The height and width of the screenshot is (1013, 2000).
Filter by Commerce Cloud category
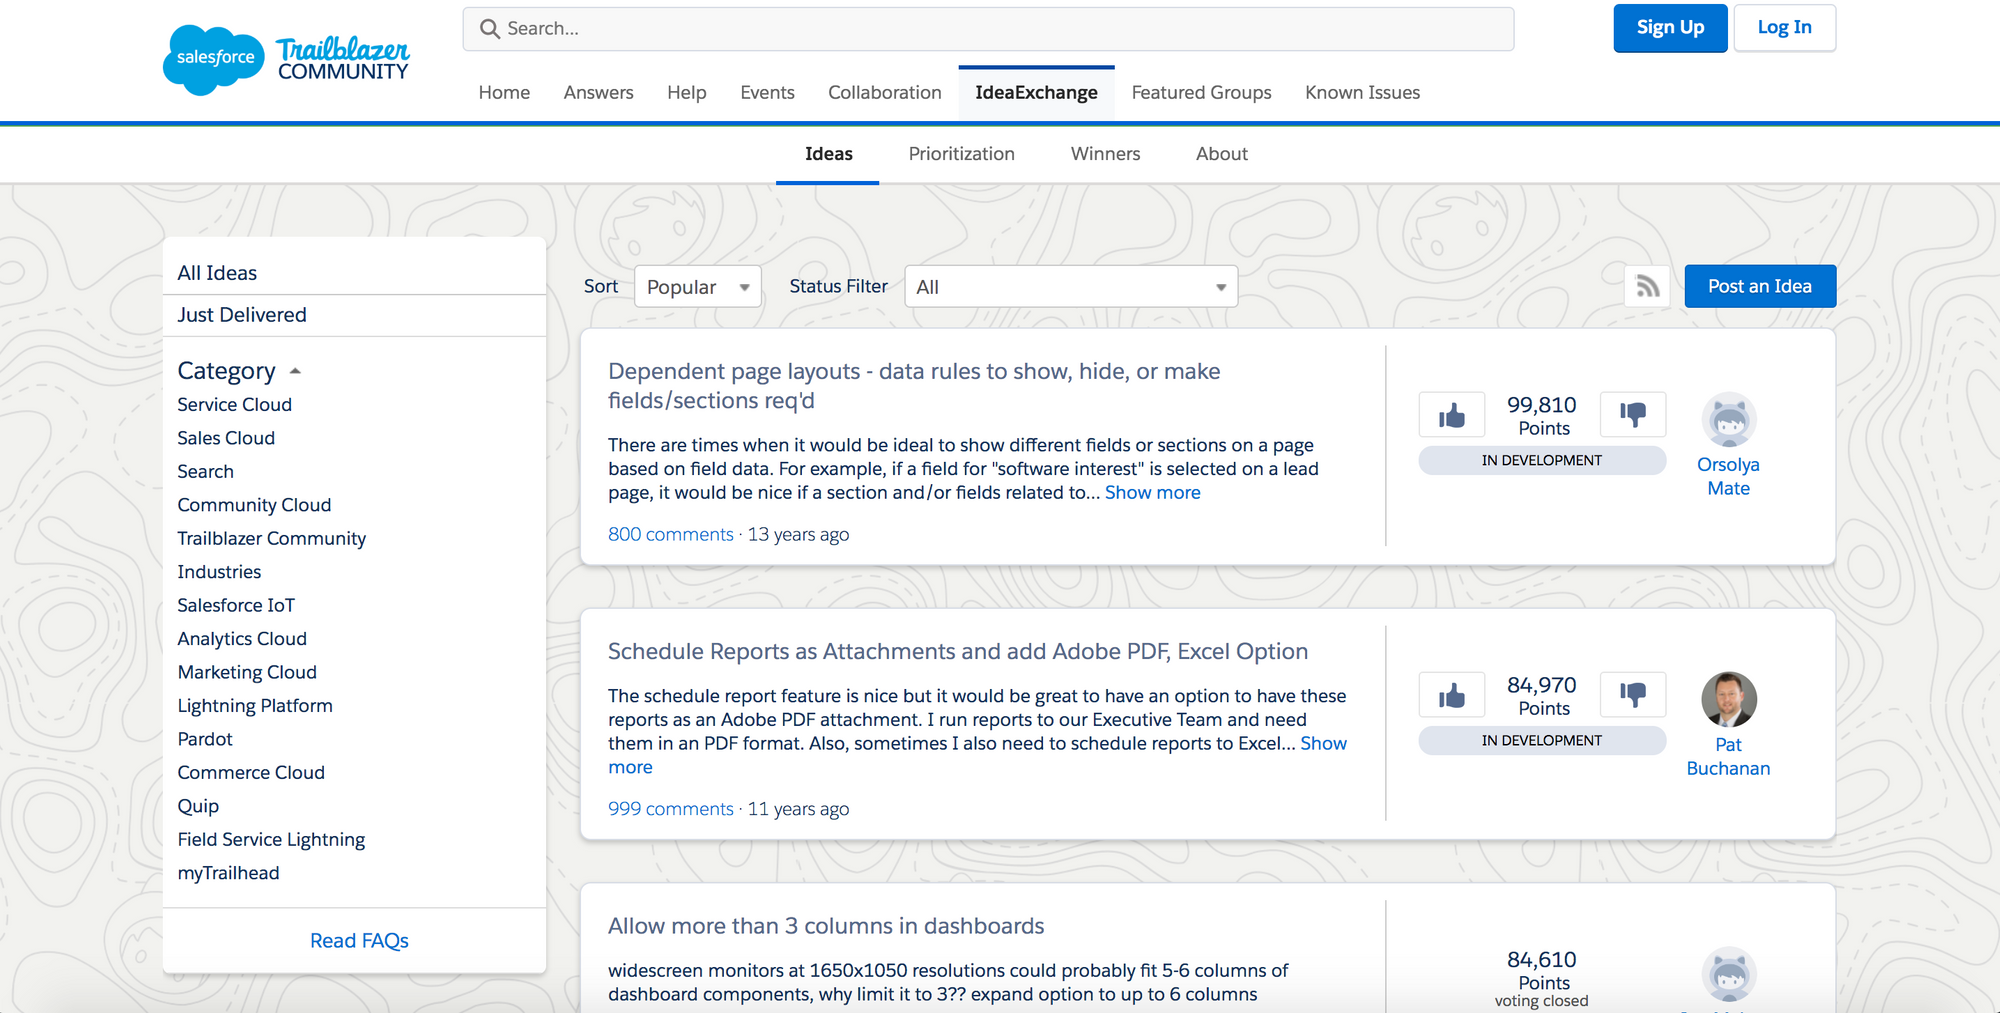[251, 773]
